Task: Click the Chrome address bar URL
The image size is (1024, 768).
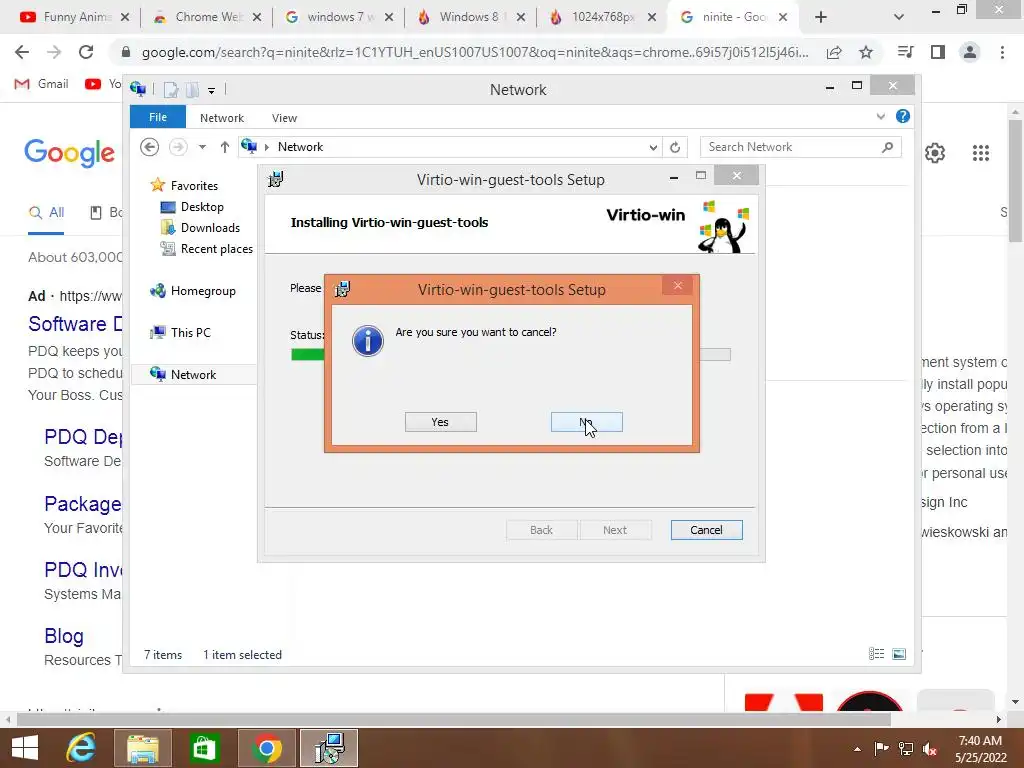Action: point(475,52)
